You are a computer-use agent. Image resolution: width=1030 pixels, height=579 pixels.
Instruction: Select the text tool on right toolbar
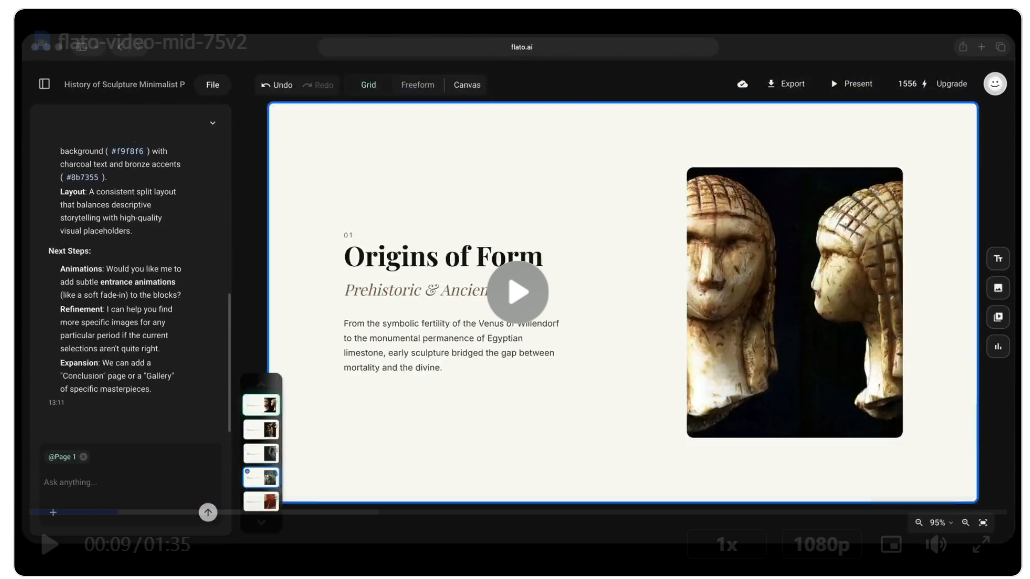click(997, 259)
